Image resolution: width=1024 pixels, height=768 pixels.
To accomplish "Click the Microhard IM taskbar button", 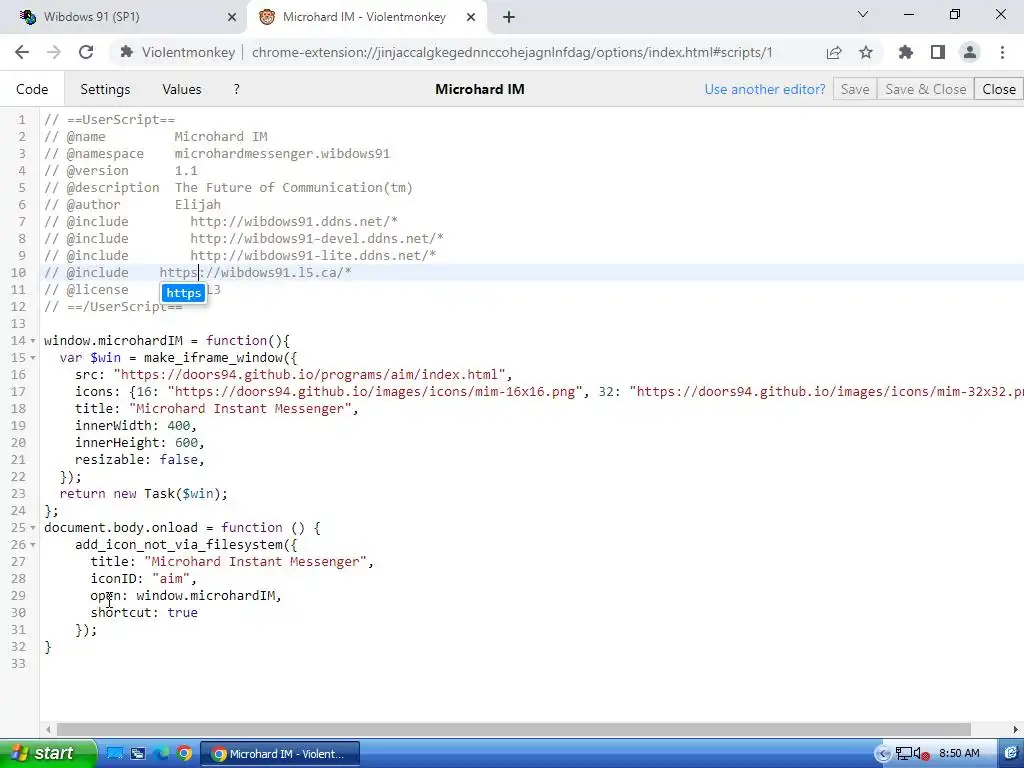I will tap(280, 754).
